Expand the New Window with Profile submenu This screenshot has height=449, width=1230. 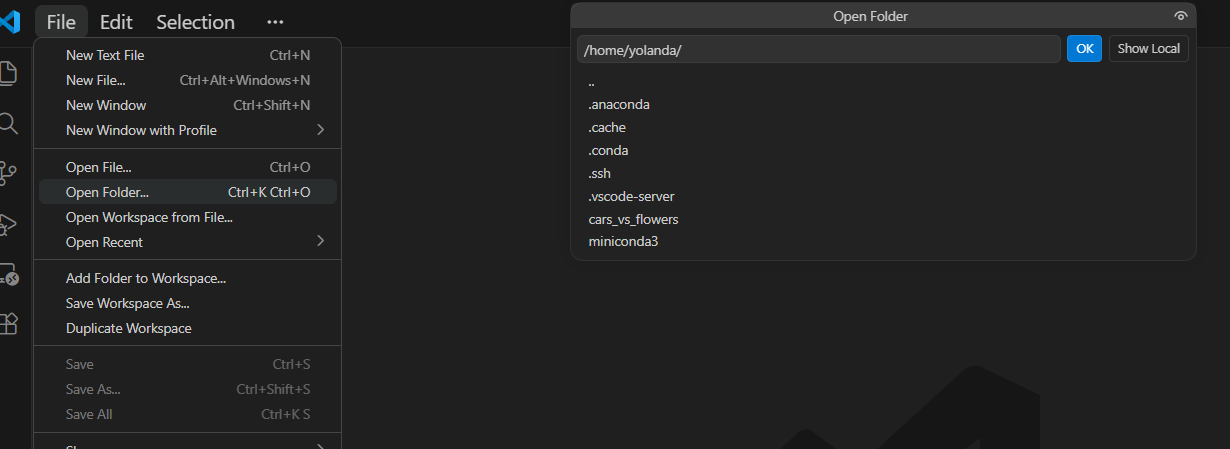(320, 130)
